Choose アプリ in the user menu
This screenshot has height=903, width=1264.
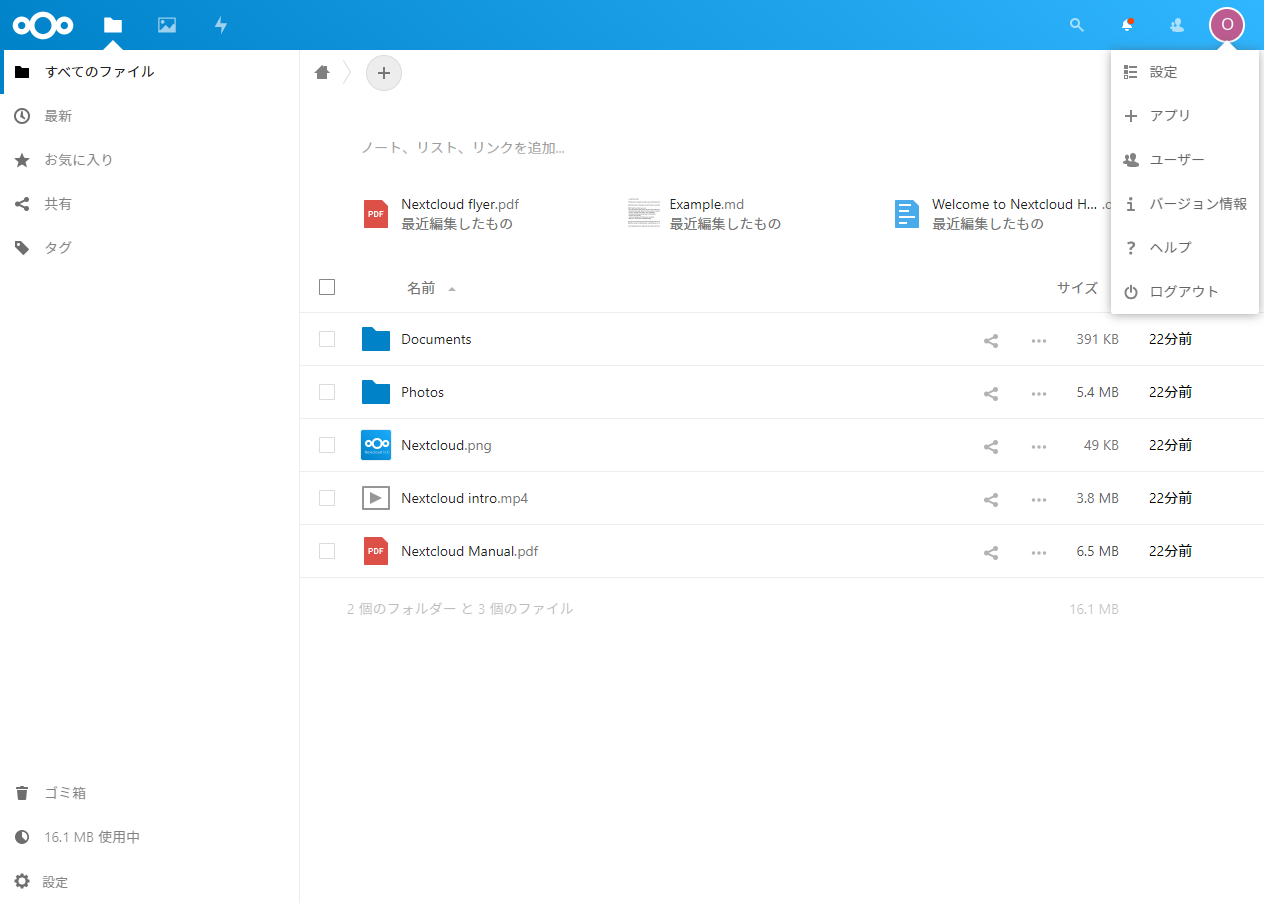1185,116
